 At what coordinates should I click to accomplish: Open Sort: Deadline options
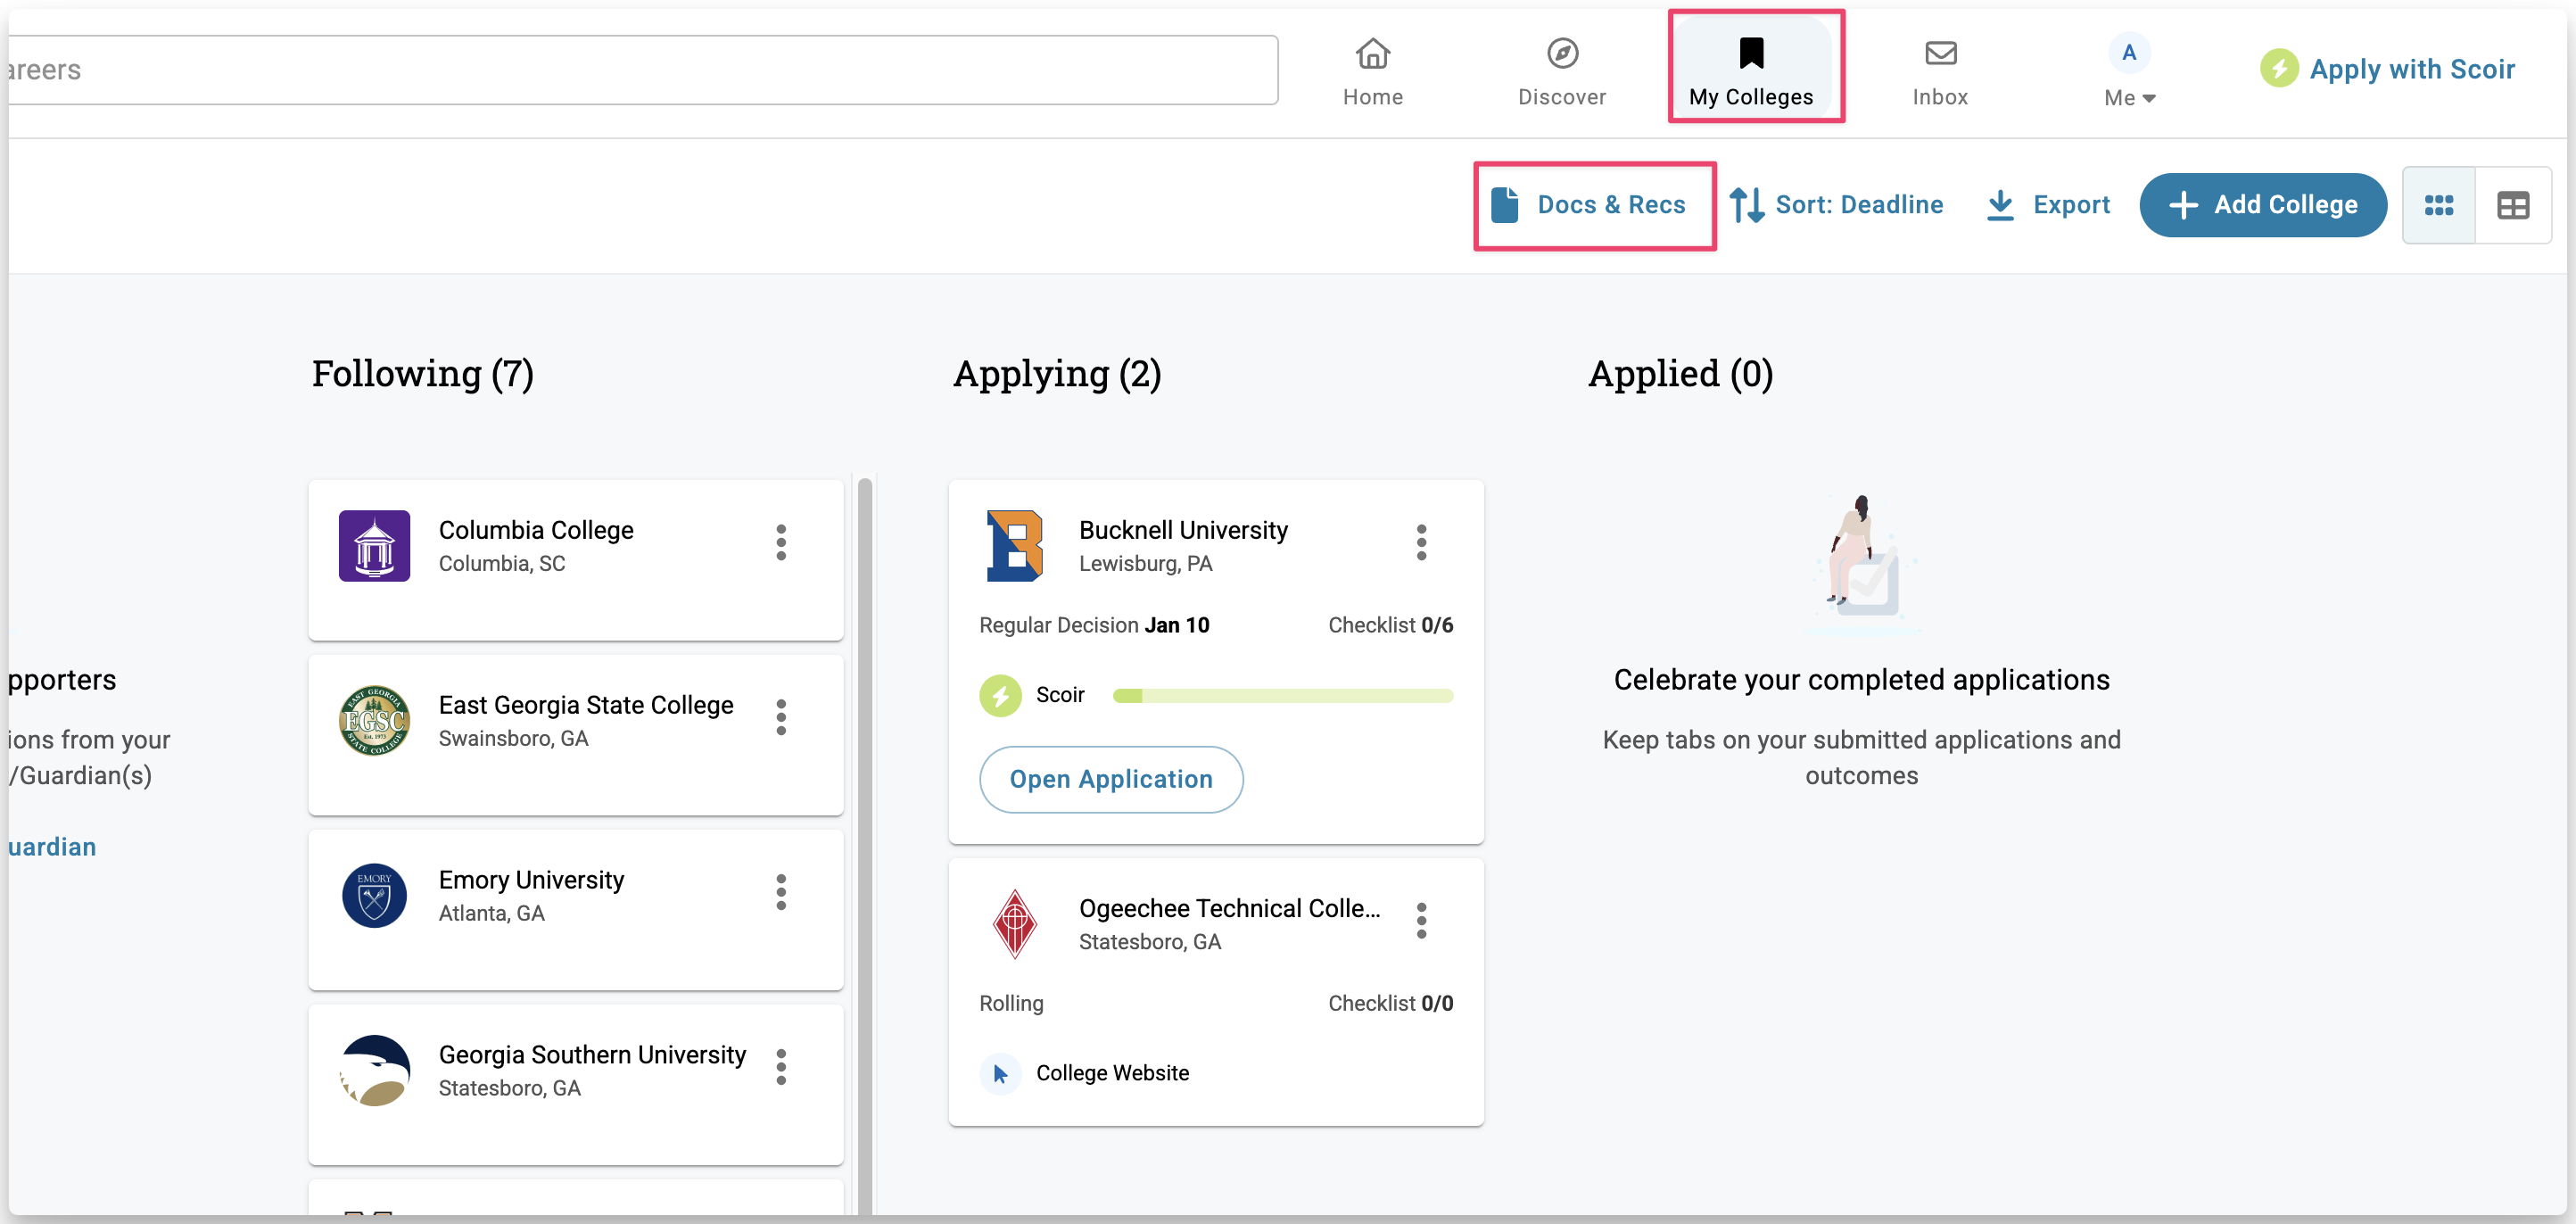pos(1837,205)
